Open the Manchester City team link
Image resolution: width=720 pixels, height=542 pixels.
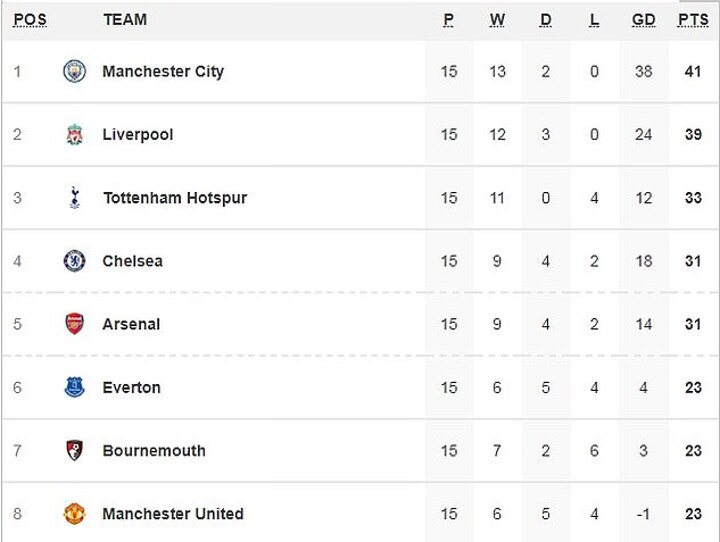(163, 72)
